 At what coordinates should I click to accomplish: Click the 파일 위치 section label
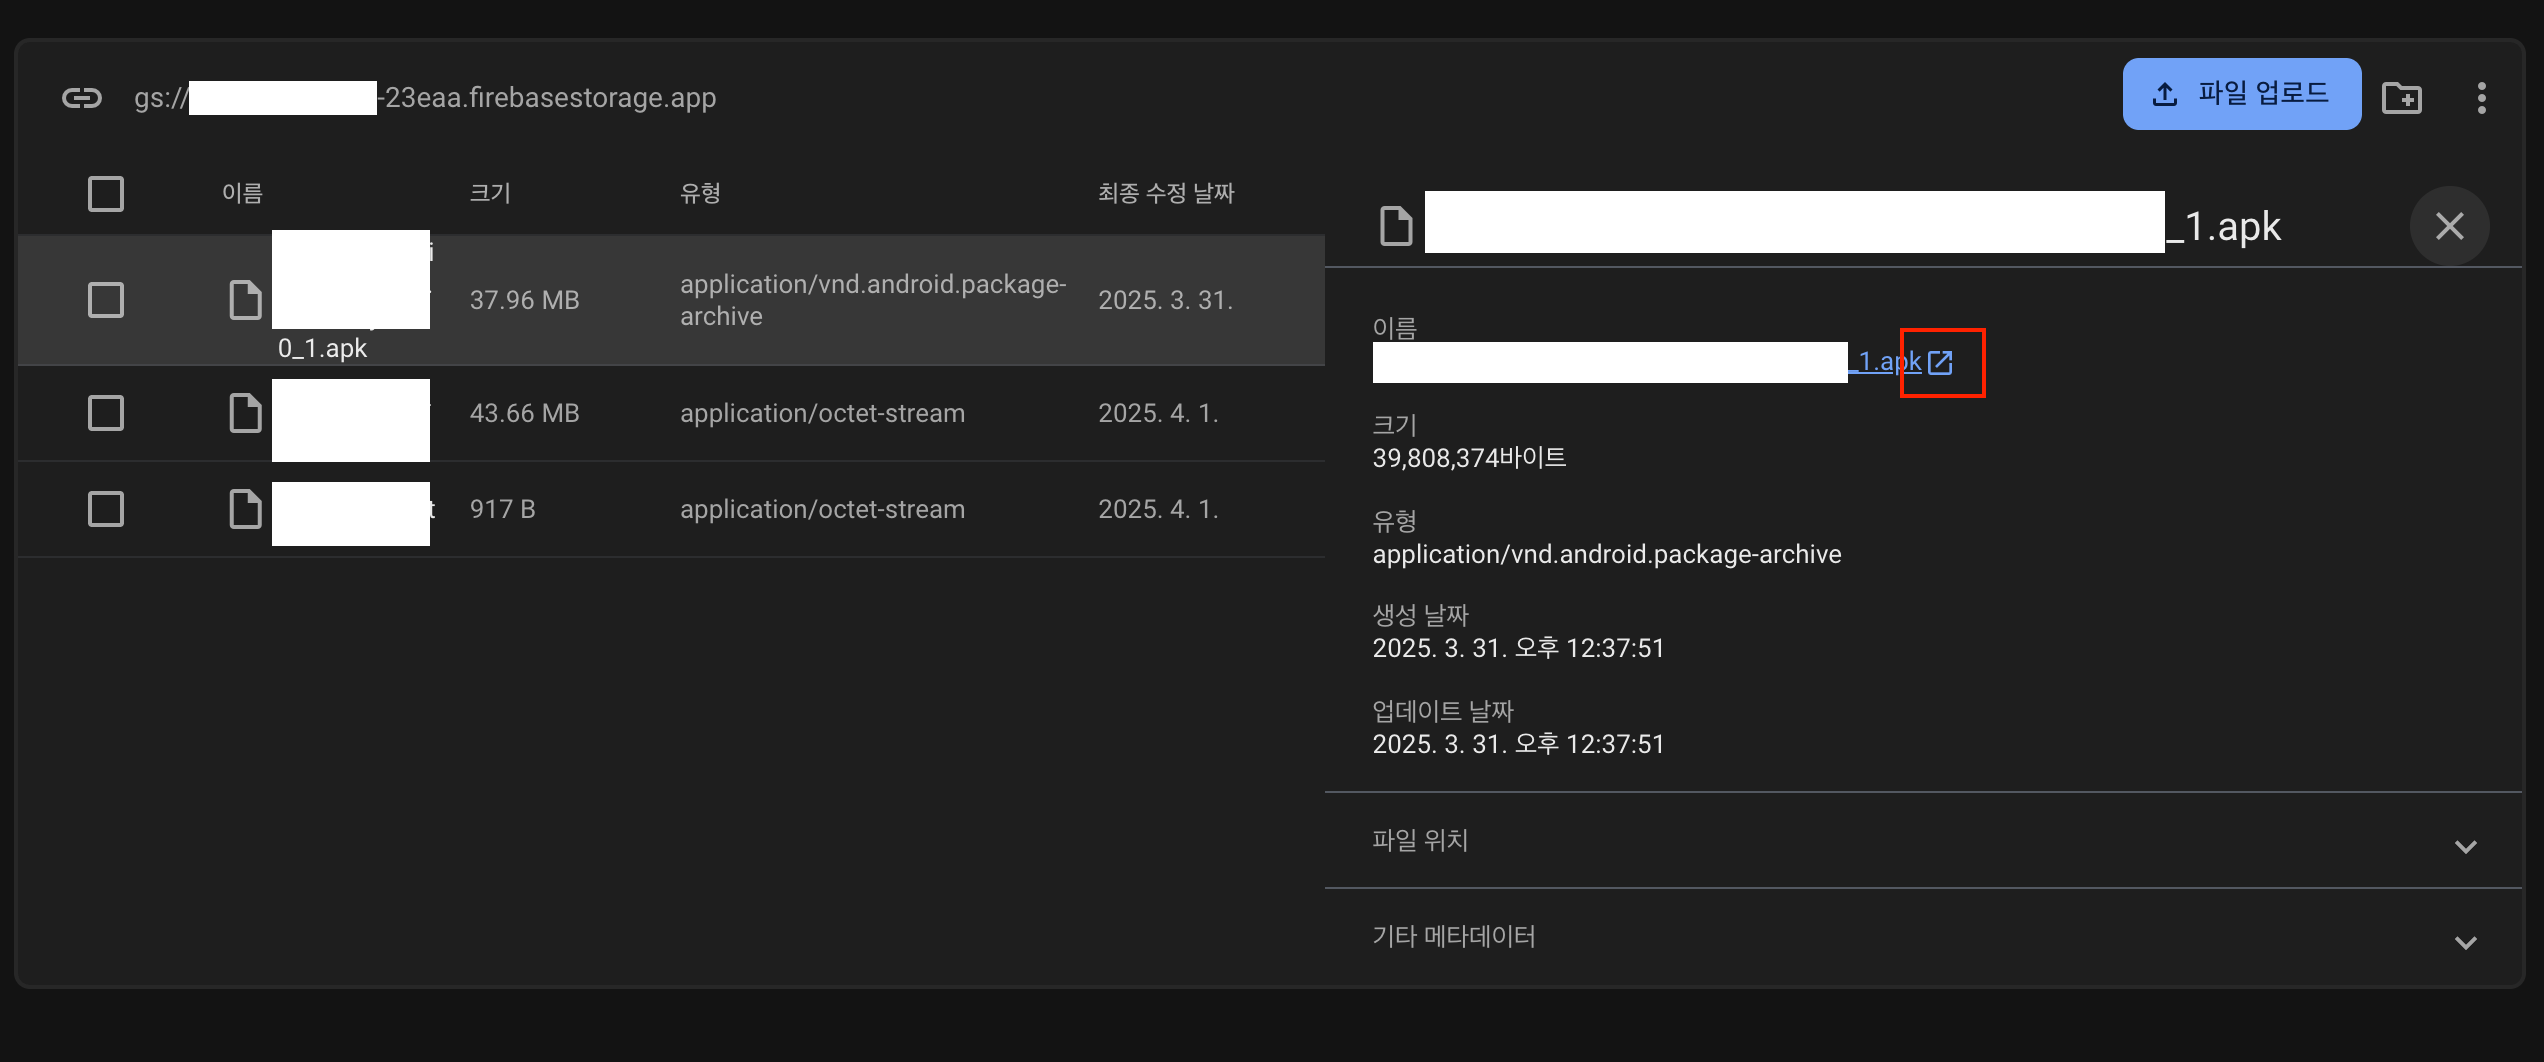coord(1420,840)
